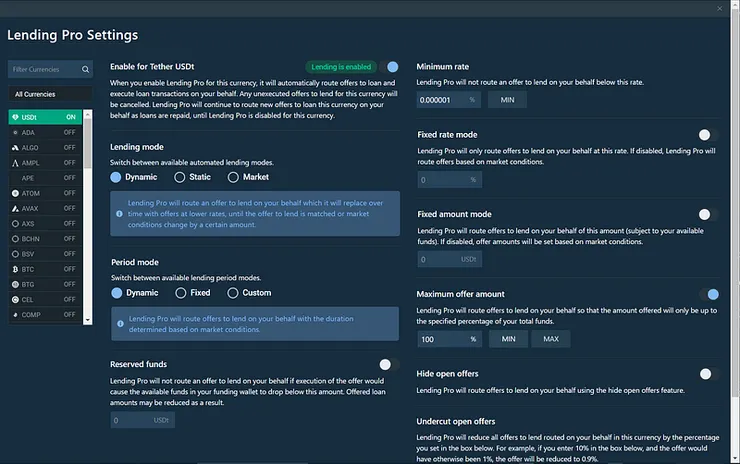Toggle the Fixed amount mode switch
Screen dimensions: 740x464
[x=707, y=215]
